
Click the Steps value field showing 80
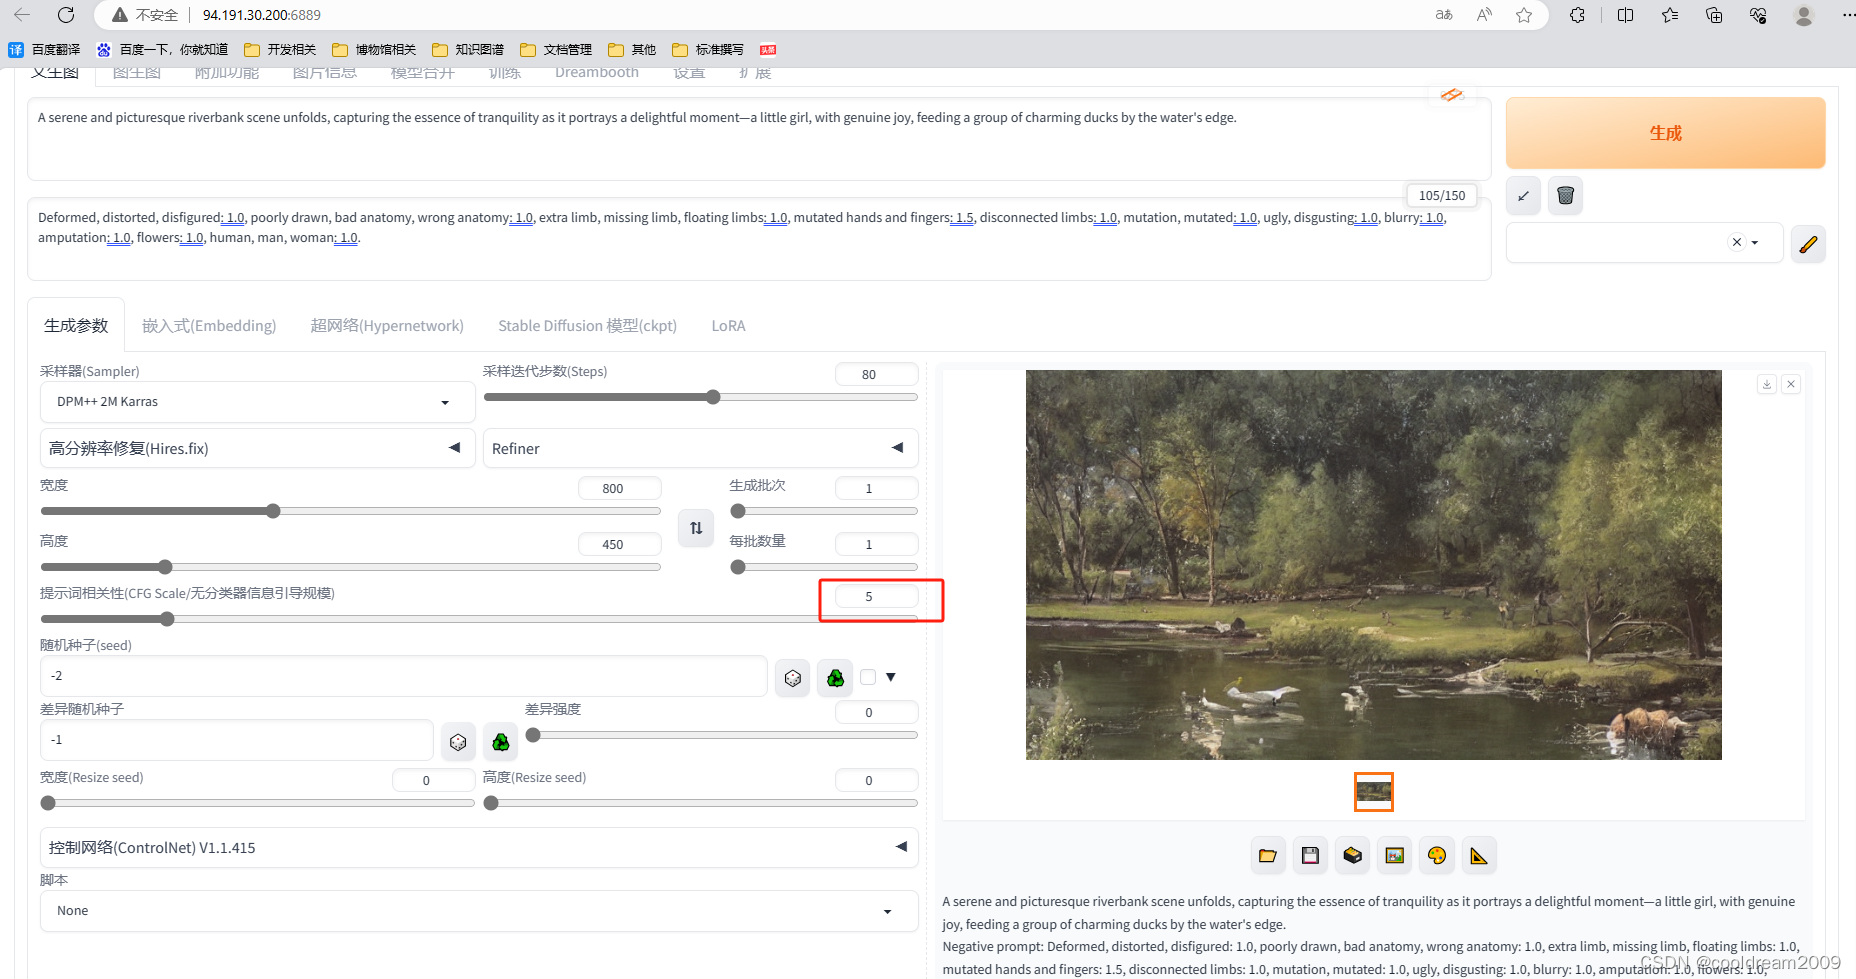(x=876, y=374)
